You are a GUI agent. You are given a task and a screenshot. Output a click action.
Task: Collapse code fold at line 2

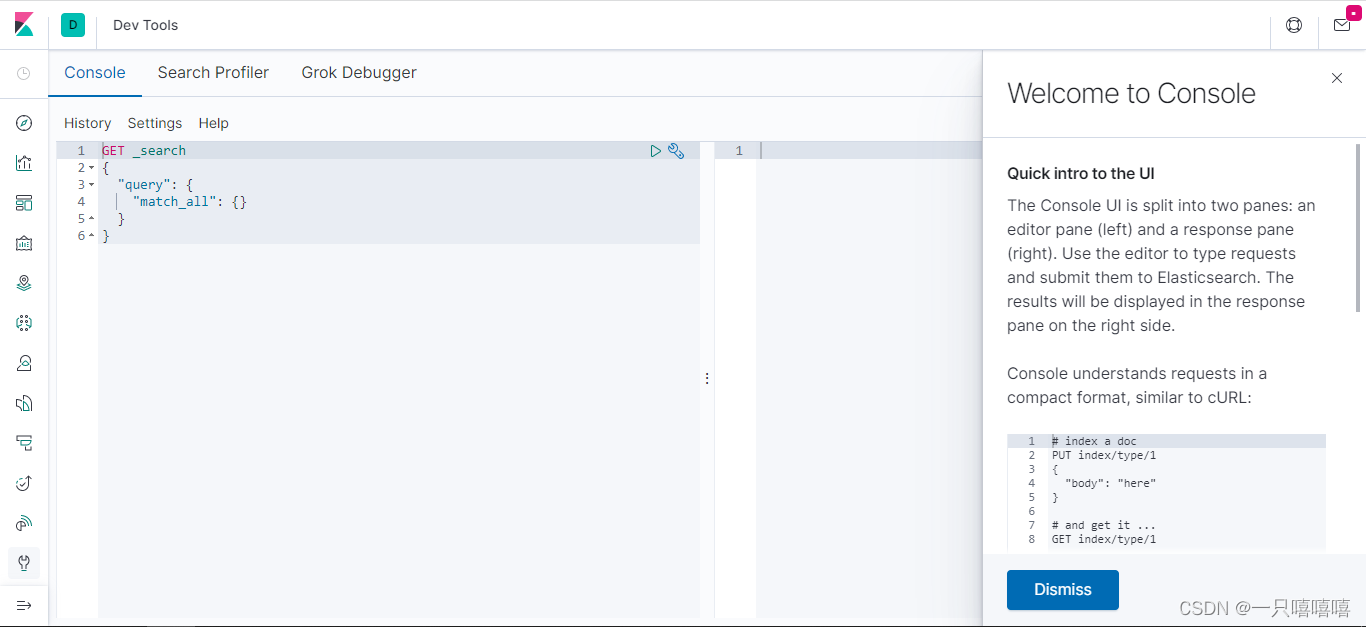[x=91, y=168]
